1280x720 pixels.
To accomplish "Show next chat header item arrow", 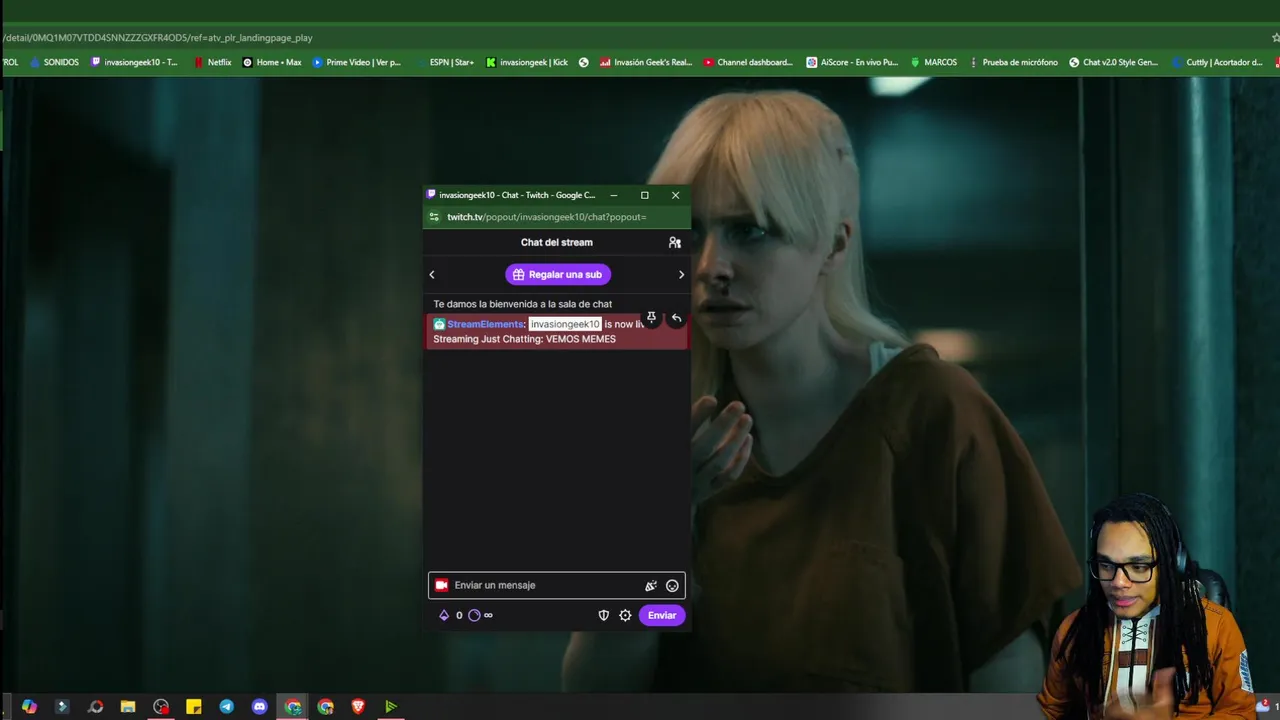I will pyautogui.click(x=682, y=274).
